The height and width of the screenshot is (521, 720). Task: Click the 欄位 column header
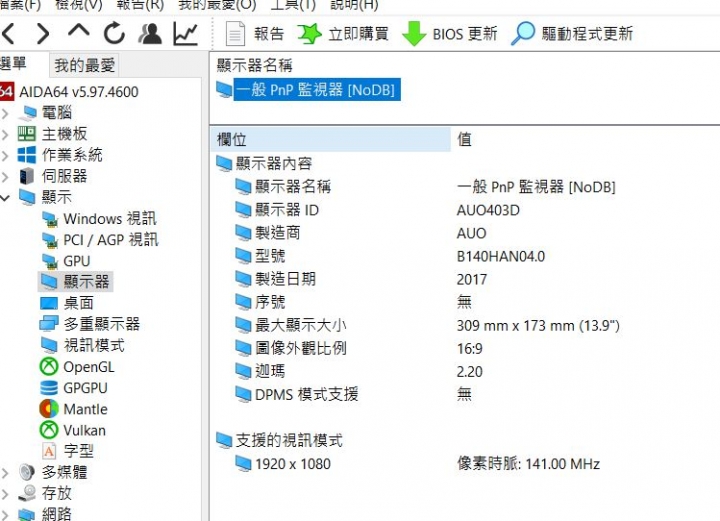(x=331, y=139)
